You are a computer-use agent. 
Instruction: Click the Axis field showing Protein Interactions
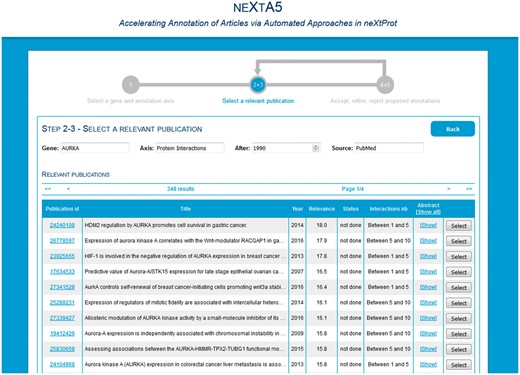click(x=190, y=148)
